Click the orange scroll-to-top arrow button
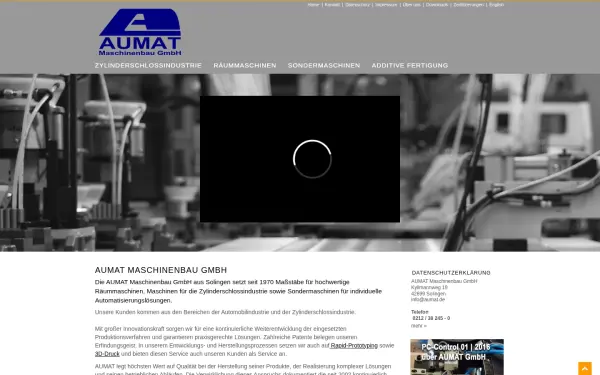The height and width of the screenshot is (375, 600). [x=585, y=368]
